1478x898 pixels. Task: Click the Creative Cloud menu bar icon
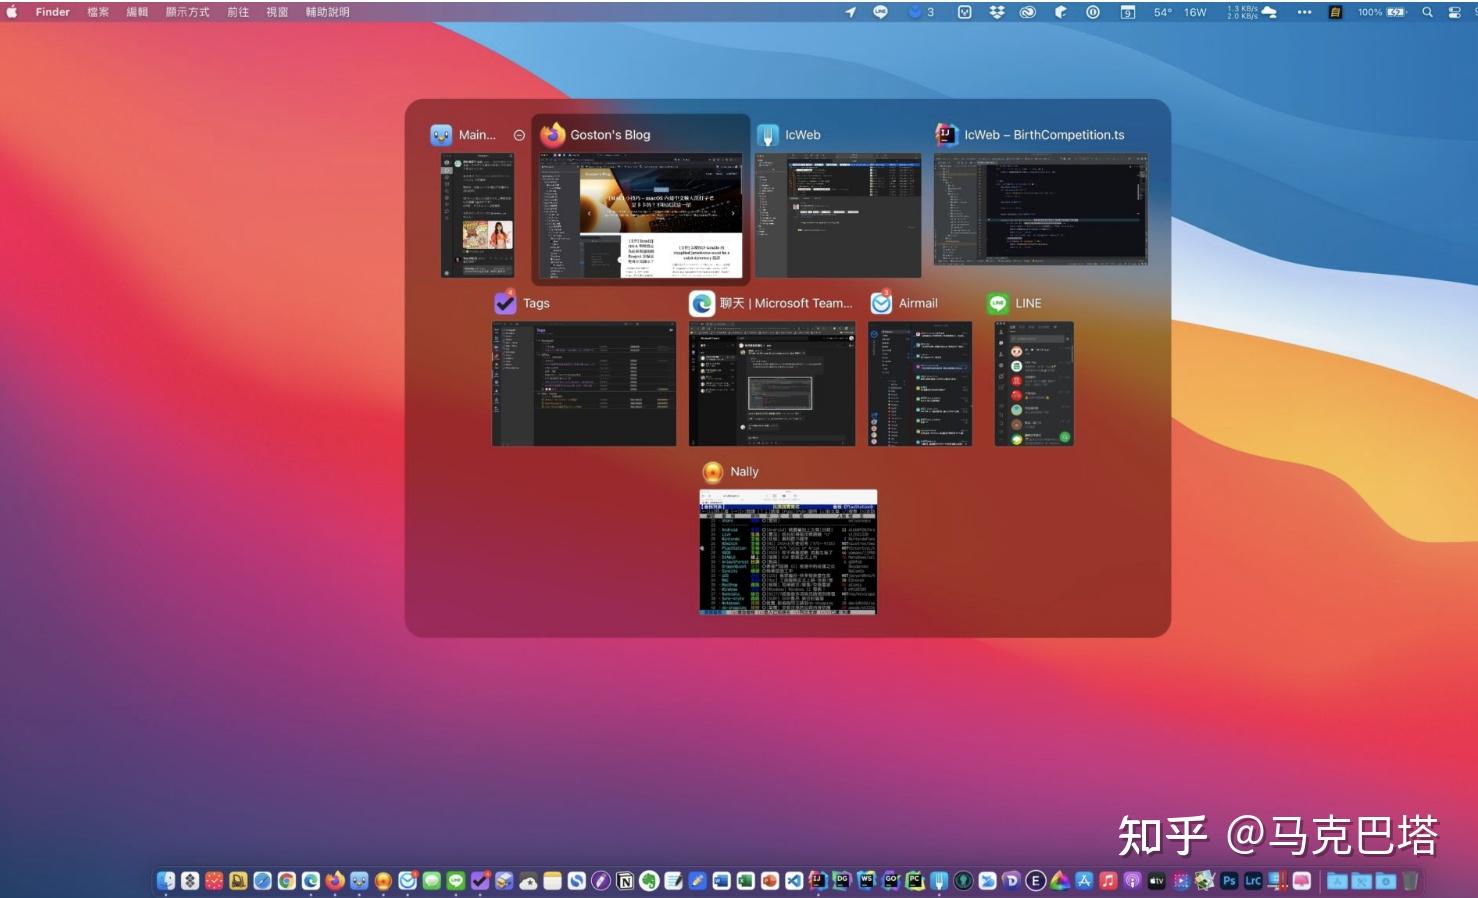[x=1028, y=12]
